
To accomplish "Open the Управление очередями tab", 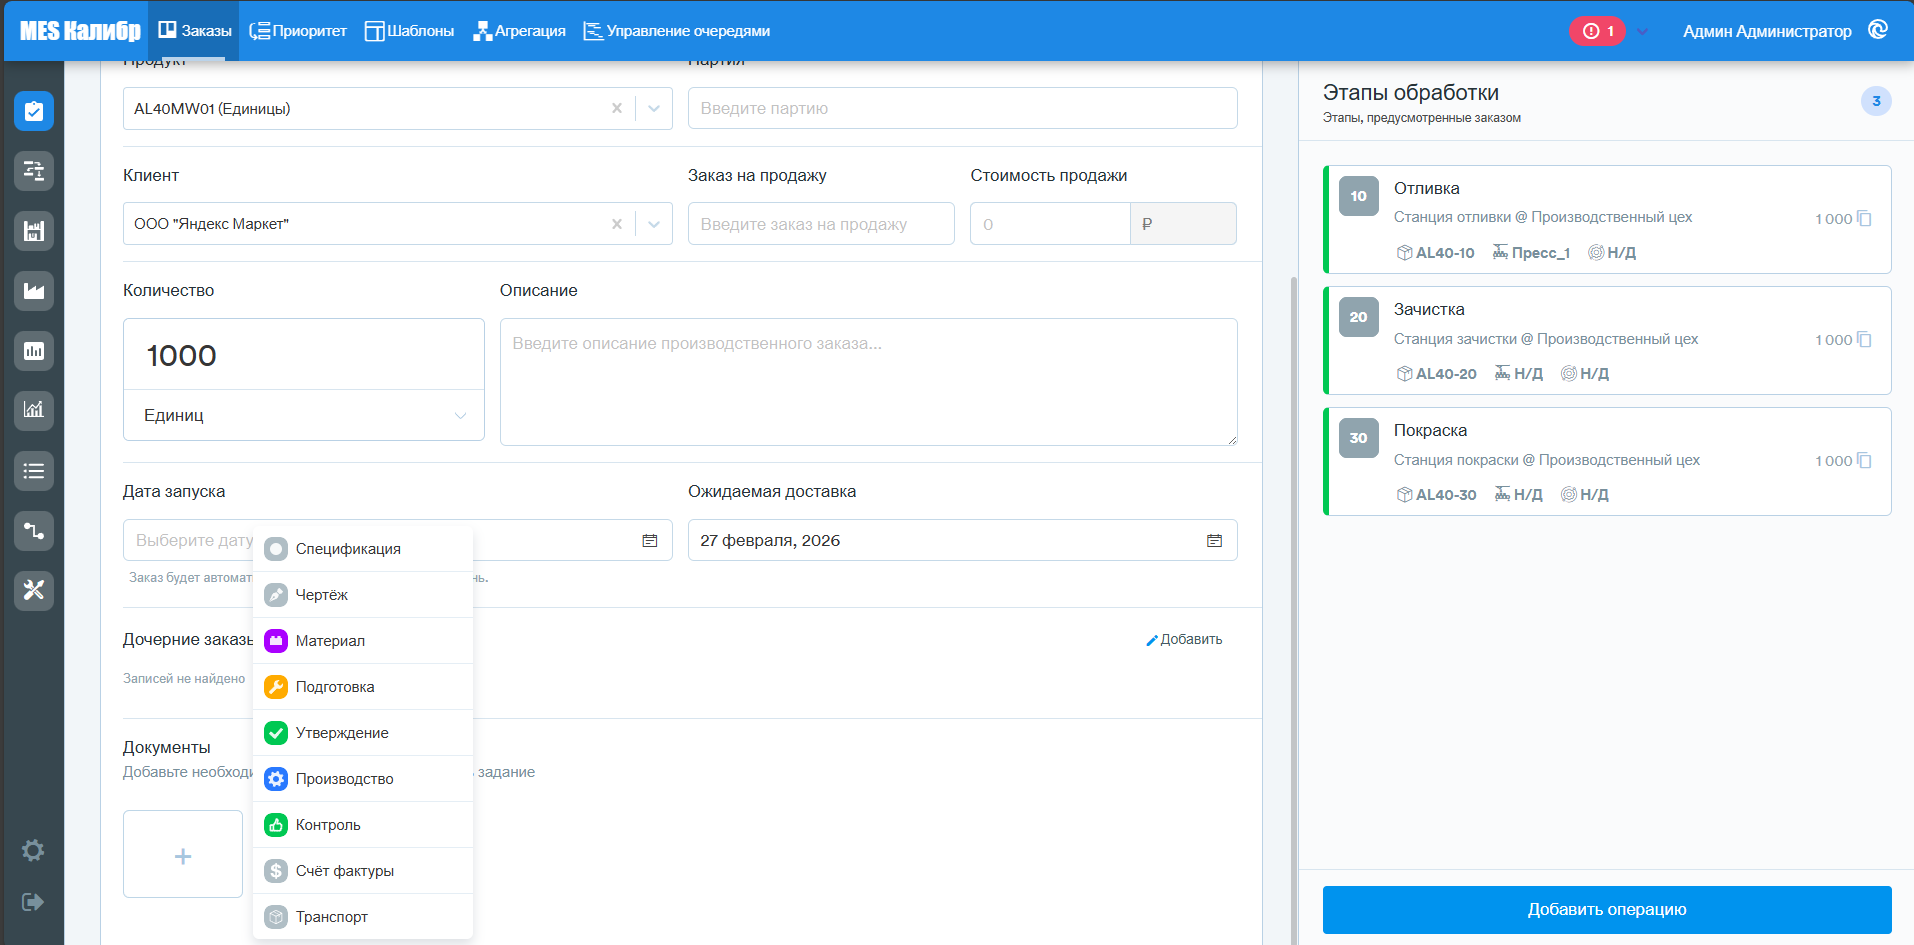I will (676, 31).
